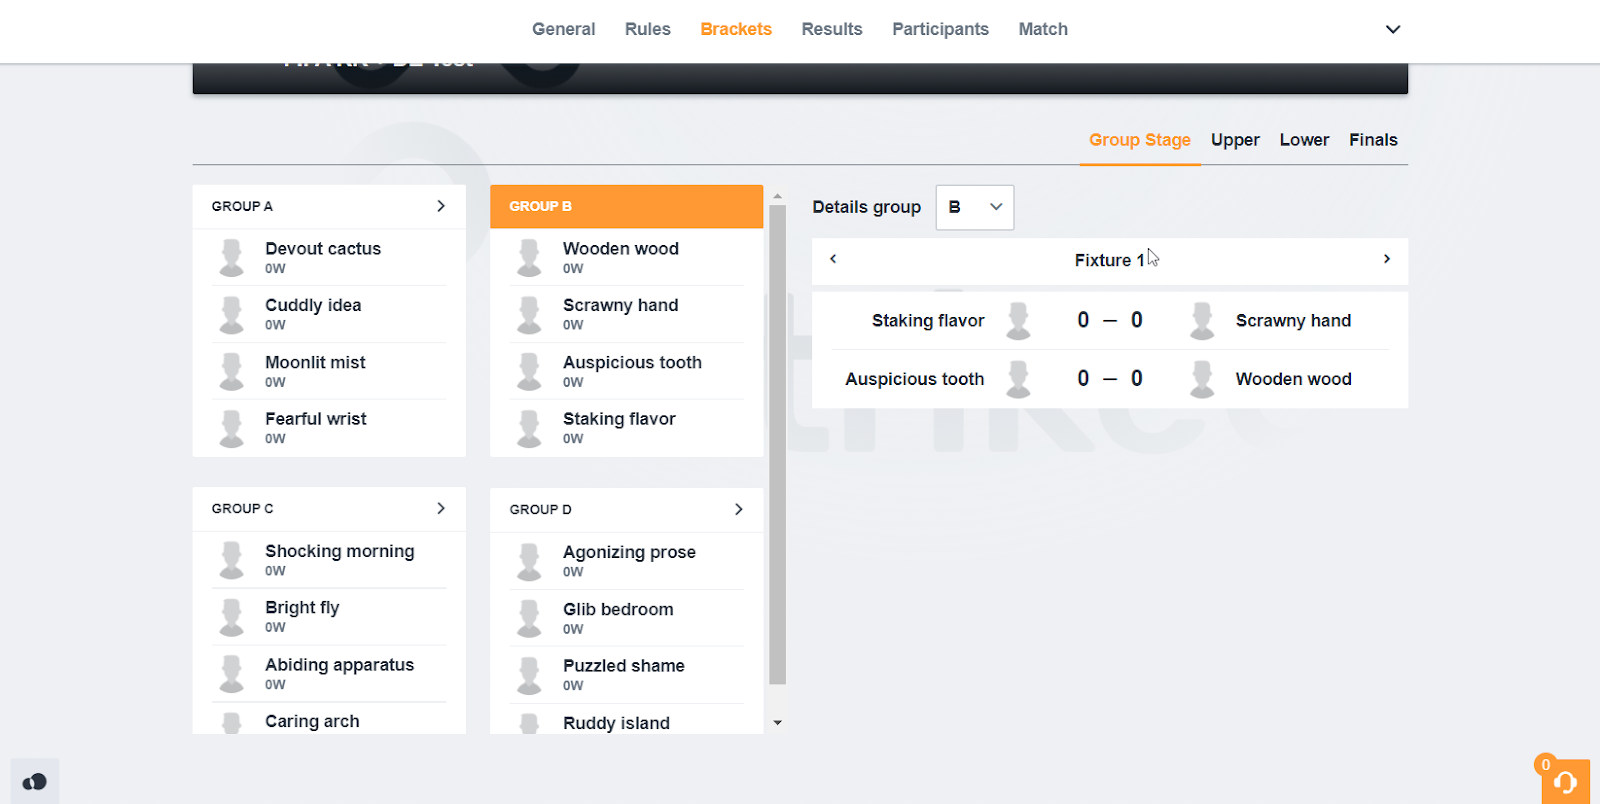
Task: Go to the previous fixture arrow
Action: click(833, 259)
